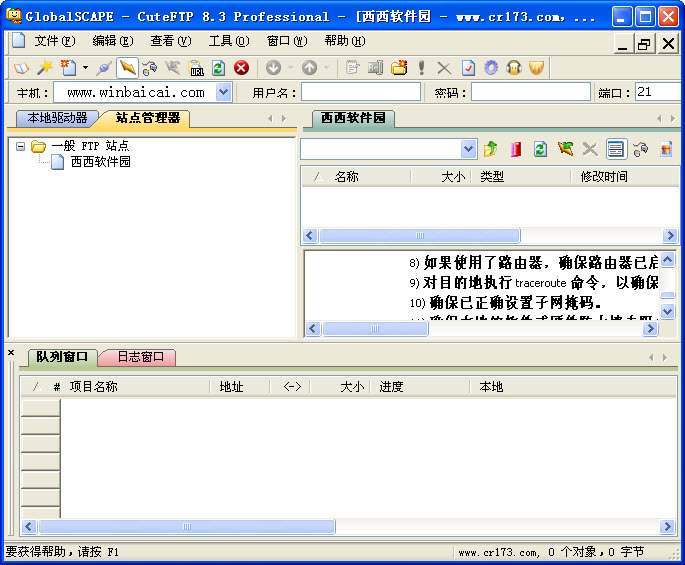Screen dimensions: 685x565
Task: Toggle the highlighted connect button in main toolbar
Action: point(127,68)
